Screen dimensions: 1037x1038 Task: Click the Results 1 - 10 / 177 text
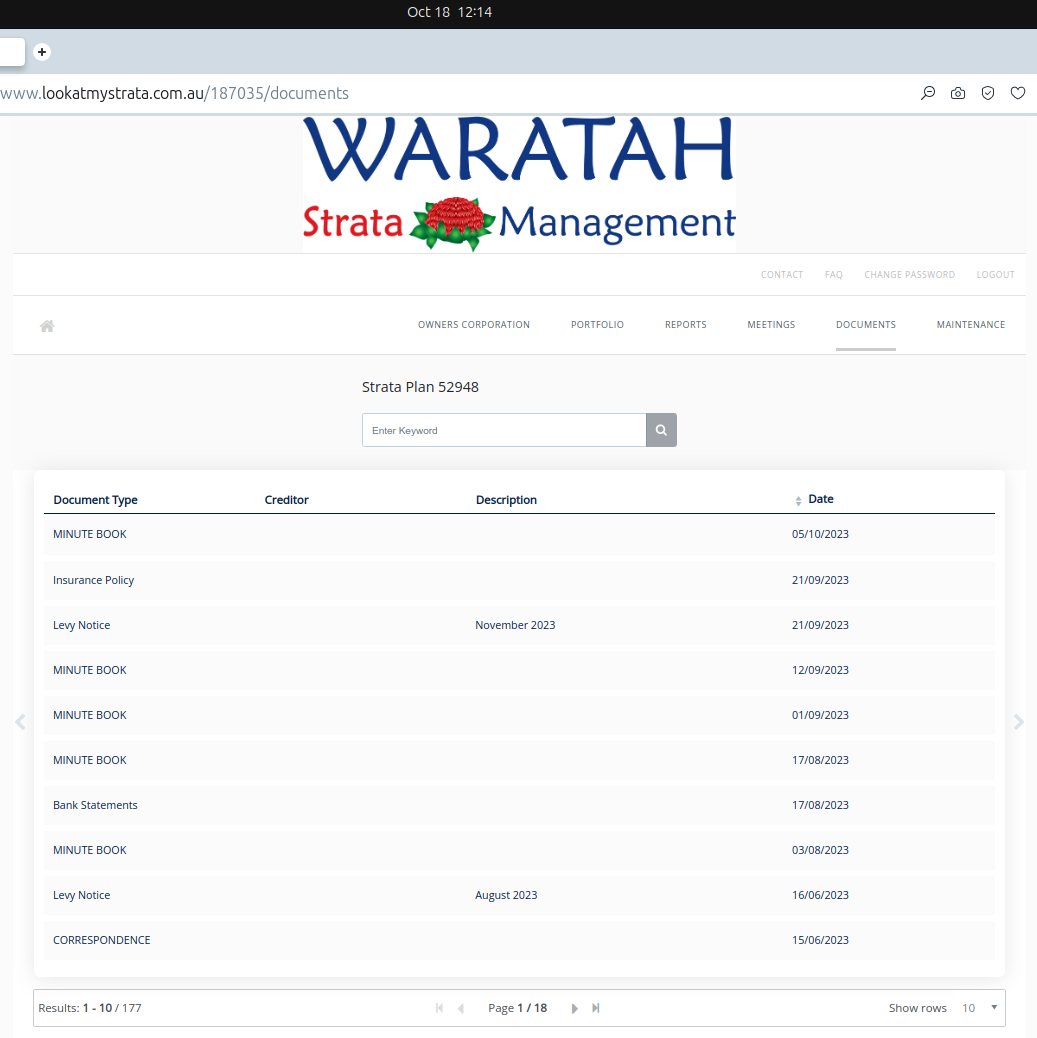[89, 1008]
